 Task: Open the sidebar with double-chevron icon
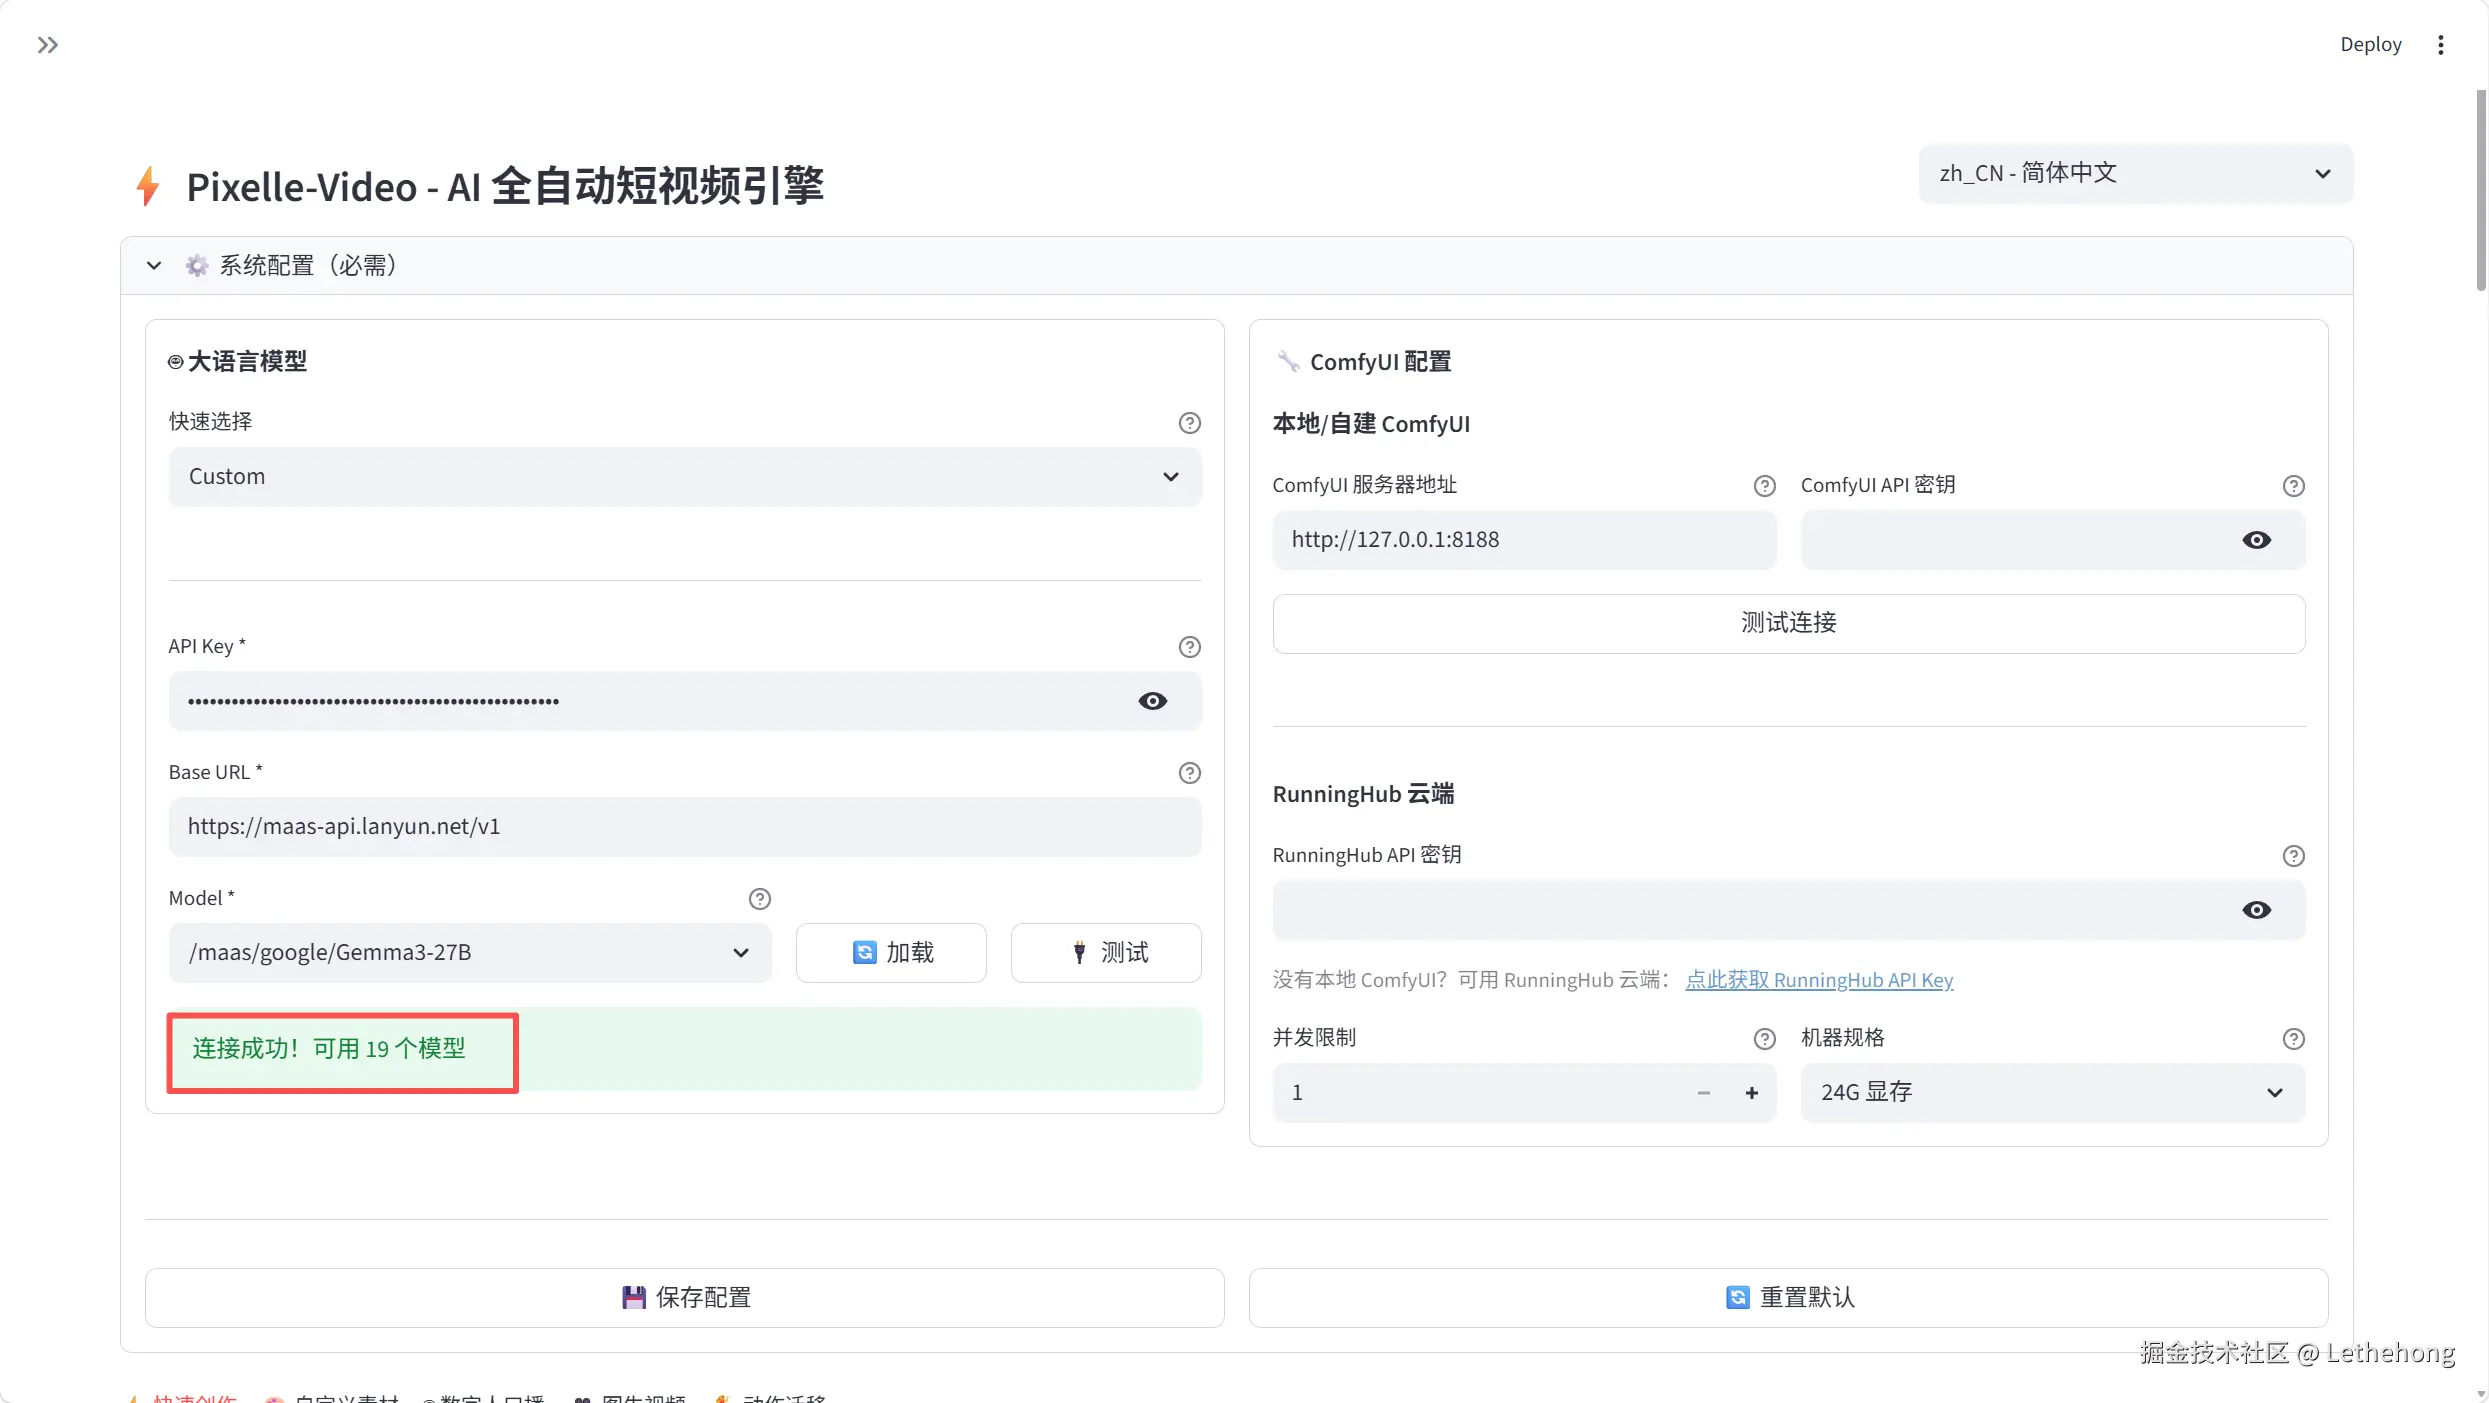coord(47,45)
